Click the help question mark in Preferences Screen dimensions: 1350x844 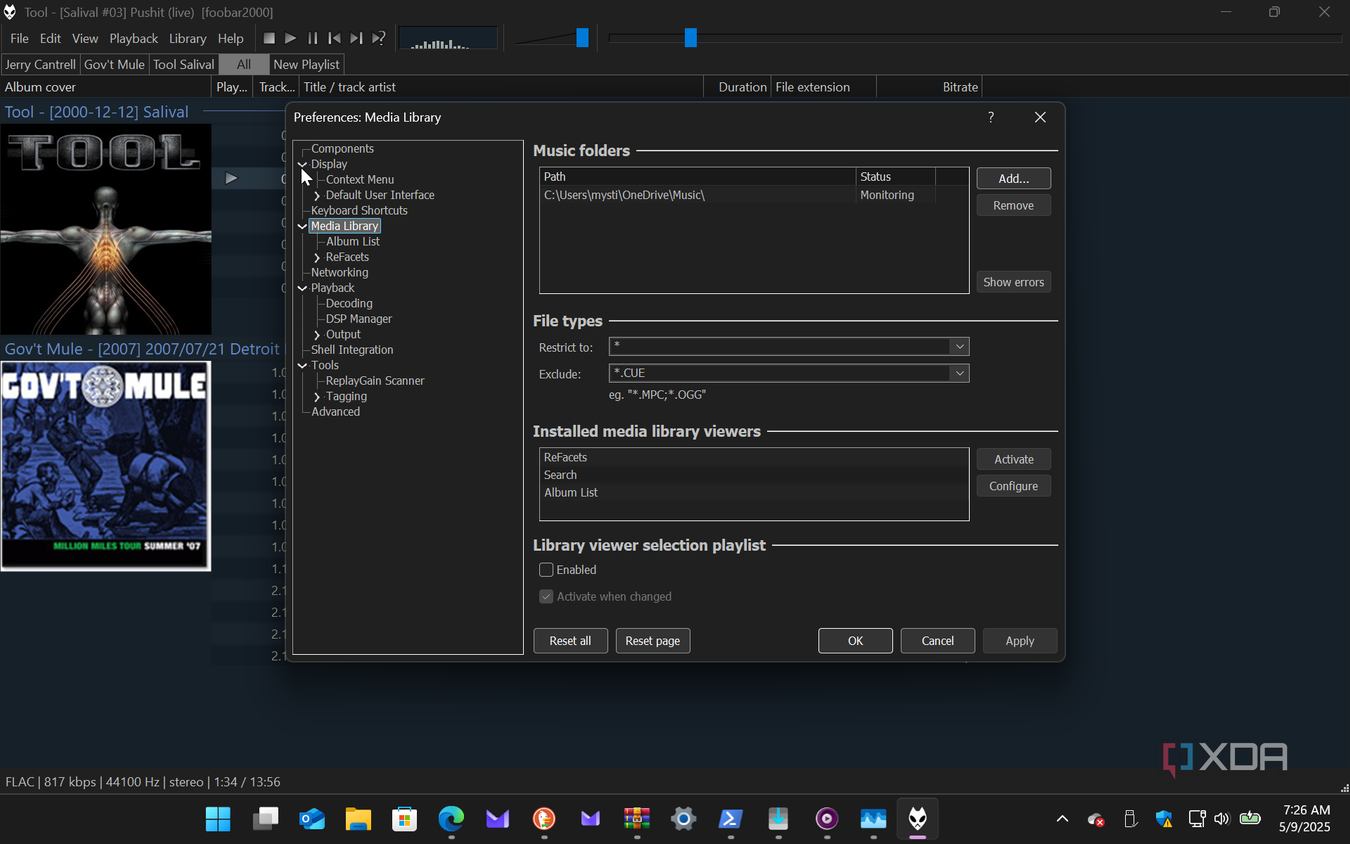[991, 117]
